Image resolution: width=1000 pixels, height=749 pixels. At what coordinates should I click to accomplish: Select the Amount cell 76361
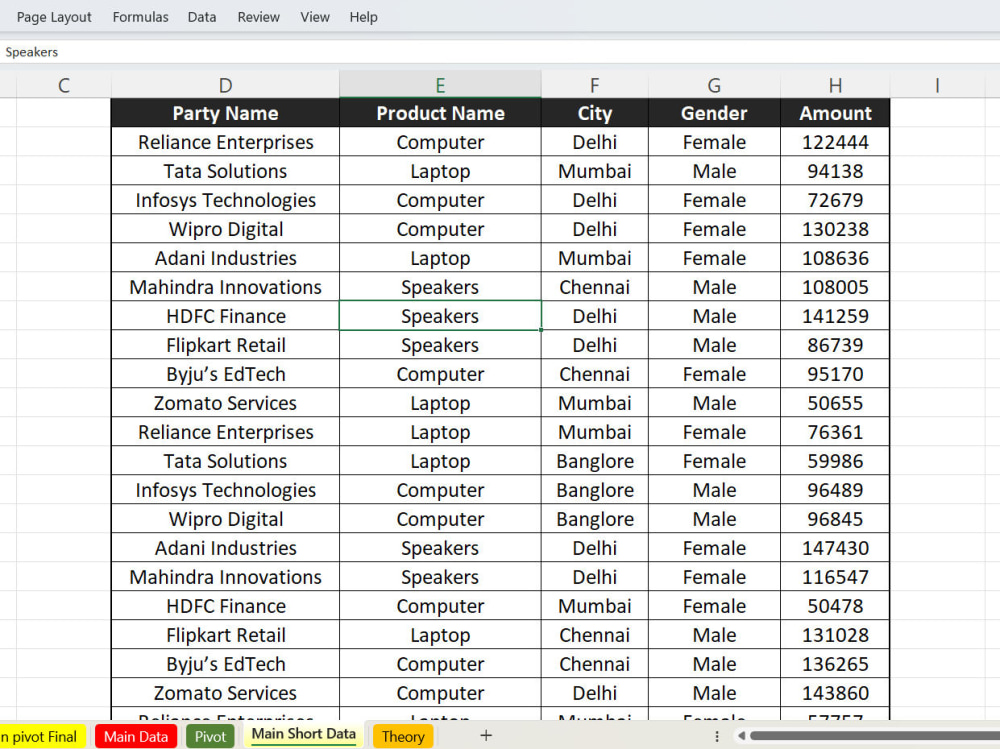click(835, 432)
